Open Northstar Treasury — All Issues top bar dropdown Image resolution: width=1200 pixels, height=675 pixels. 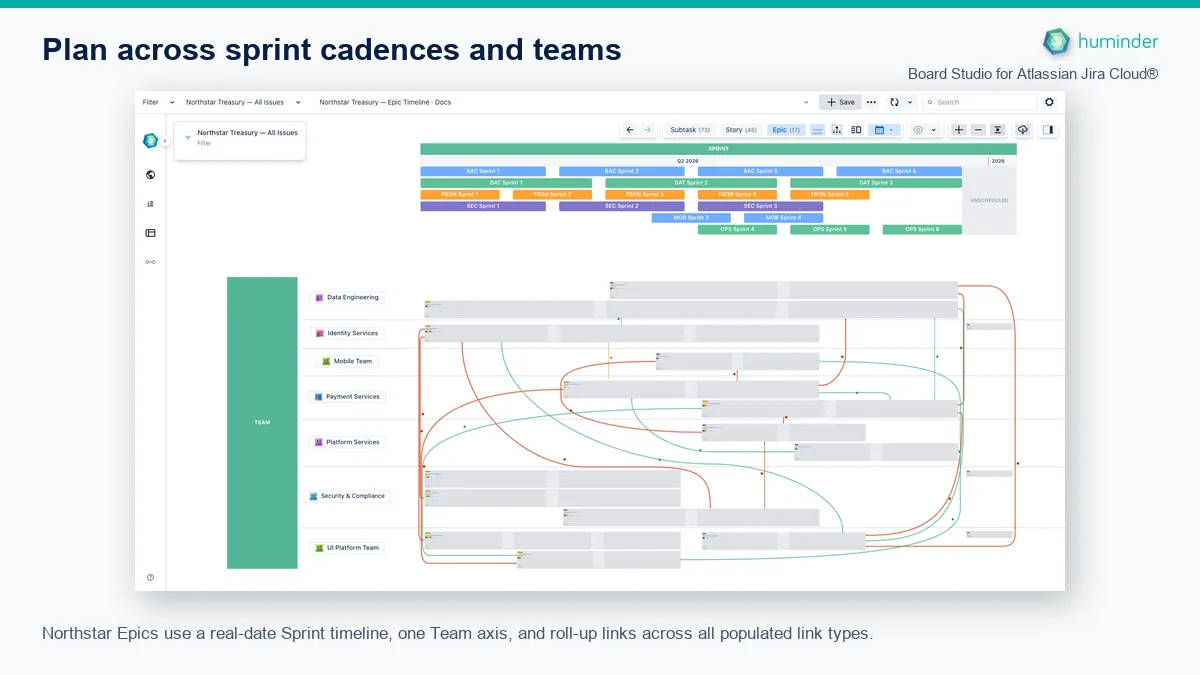click(x=243, y=102)
